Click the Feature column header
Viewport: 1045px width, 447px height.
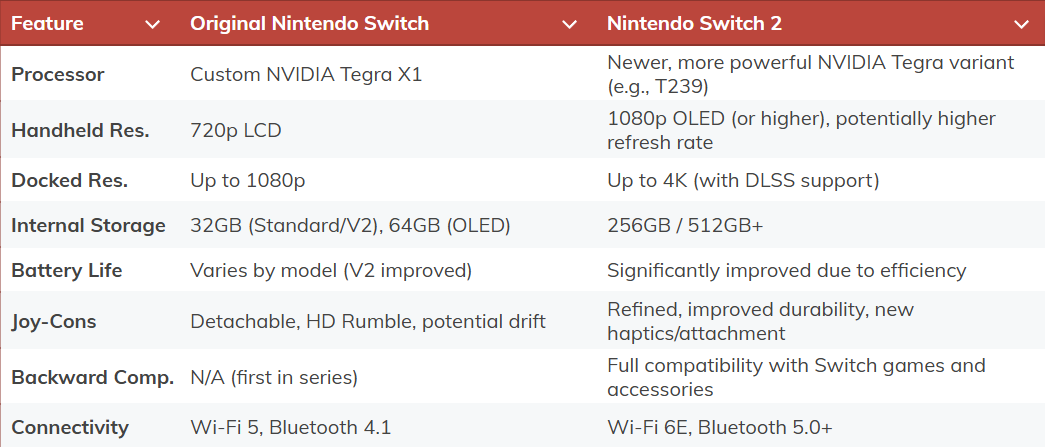coord(48,24)
